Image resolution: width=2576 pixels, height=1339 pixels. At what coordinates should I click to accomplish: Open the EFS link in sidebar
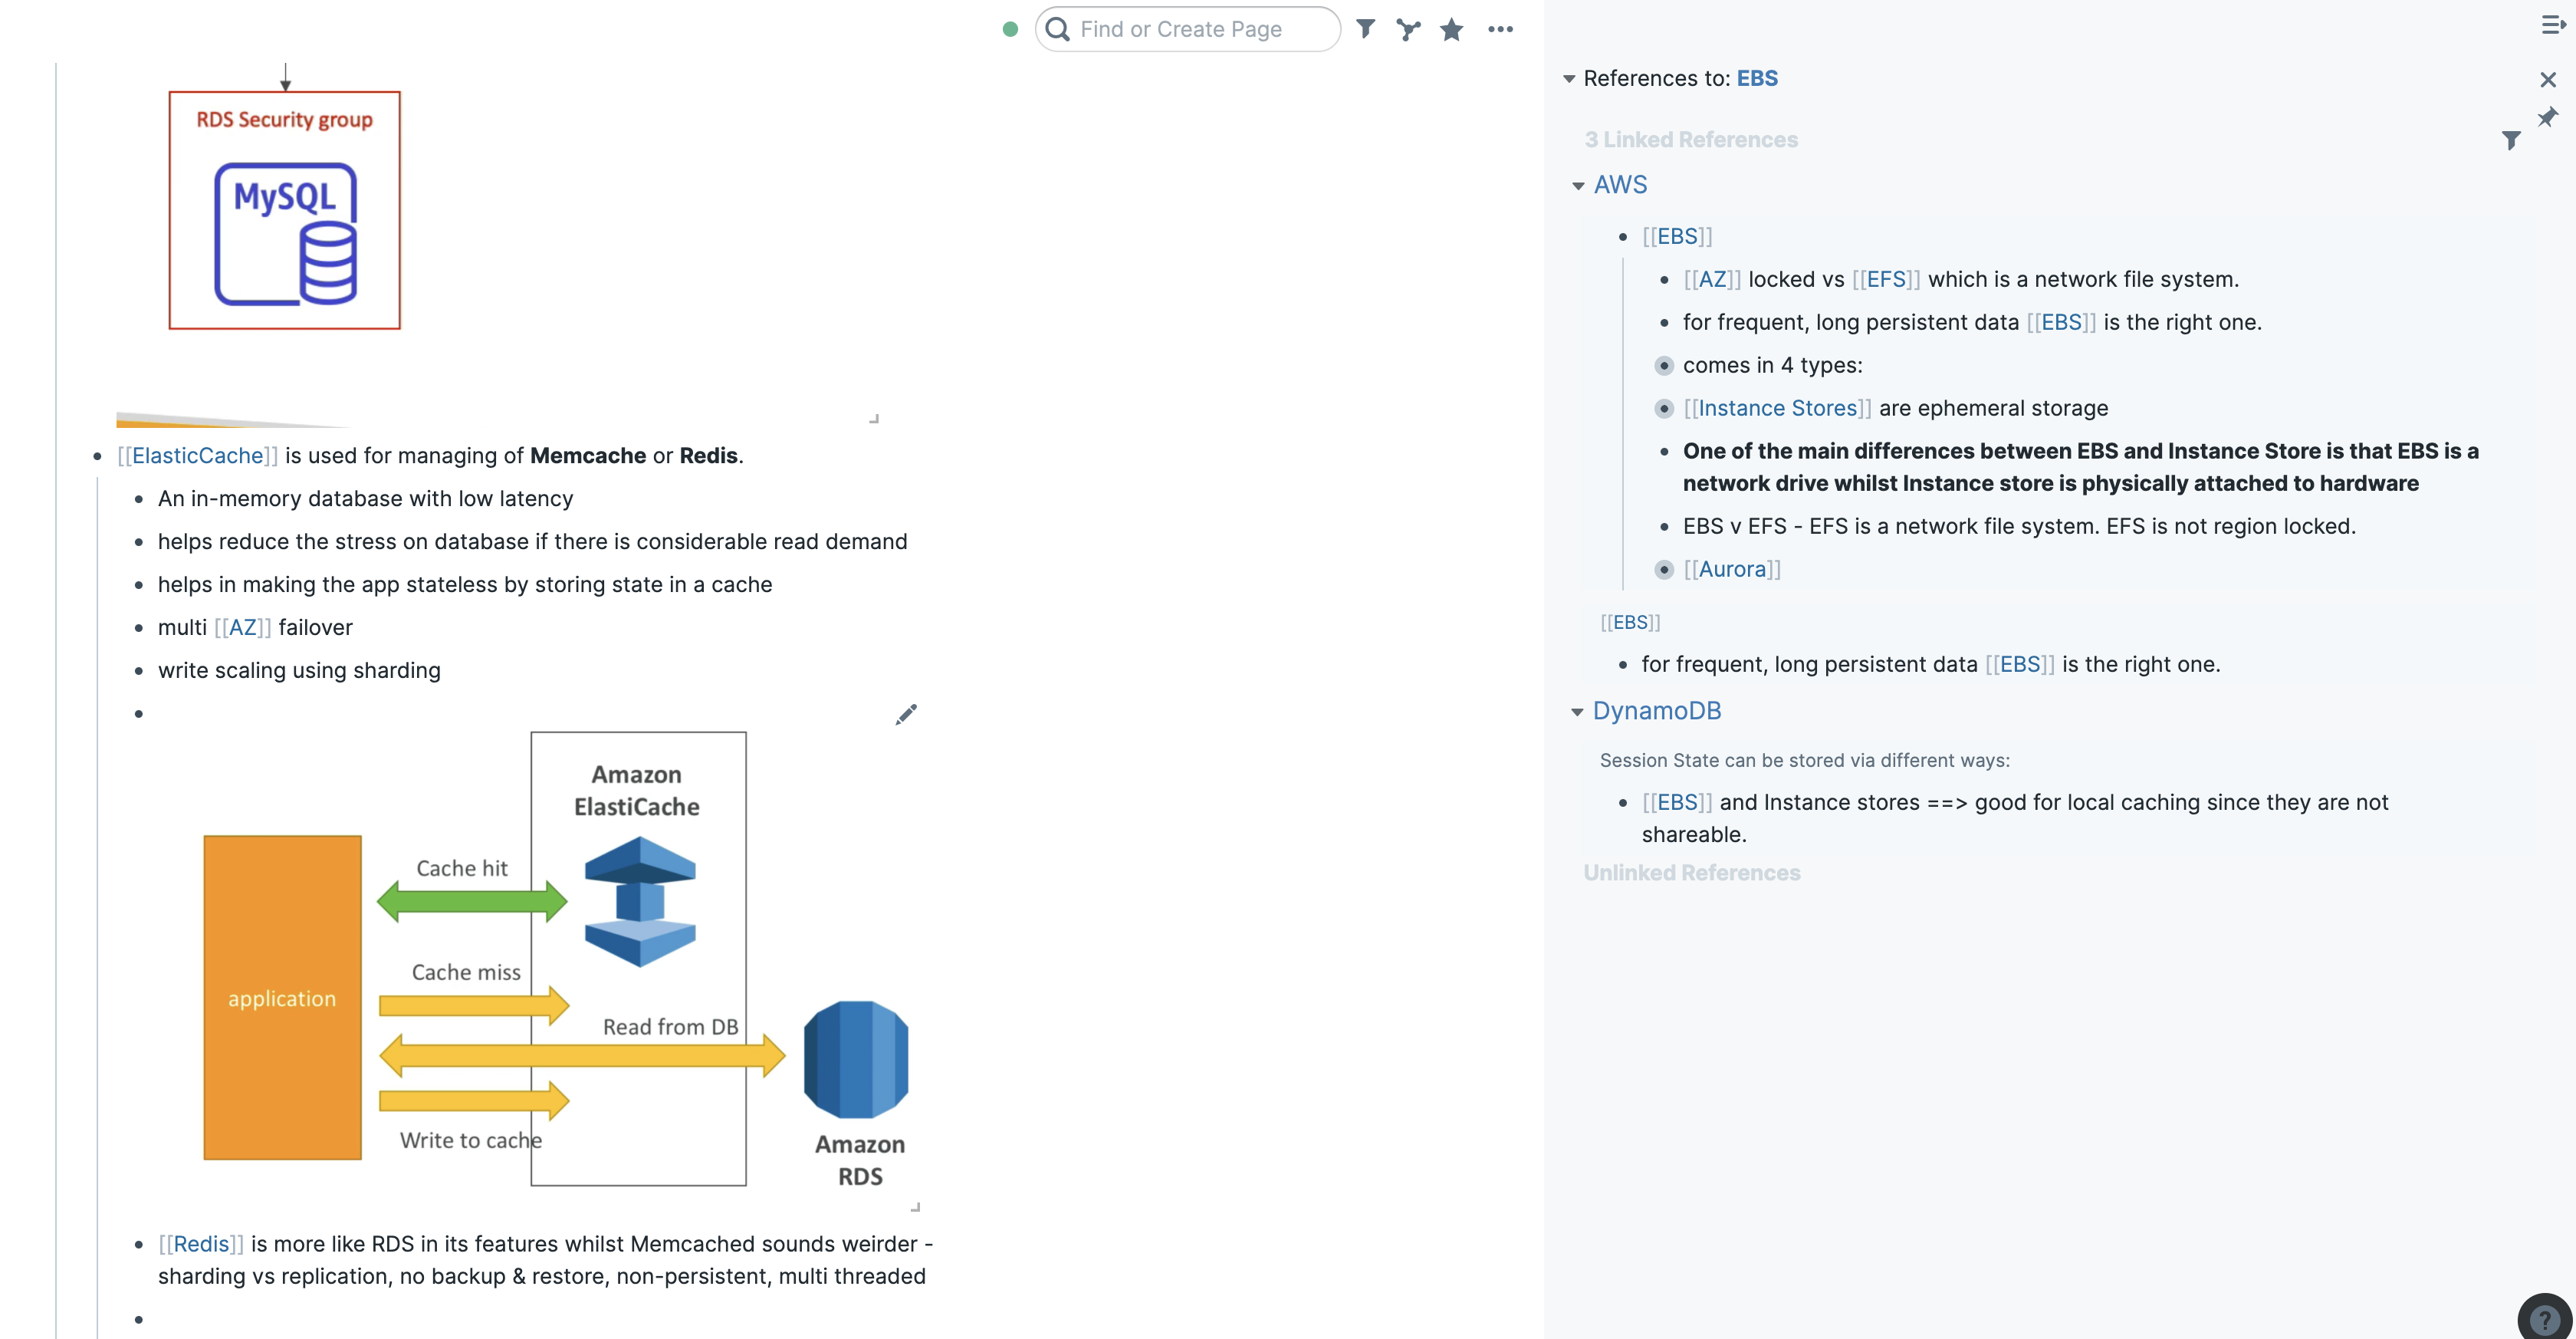[x=1886, y=280]
